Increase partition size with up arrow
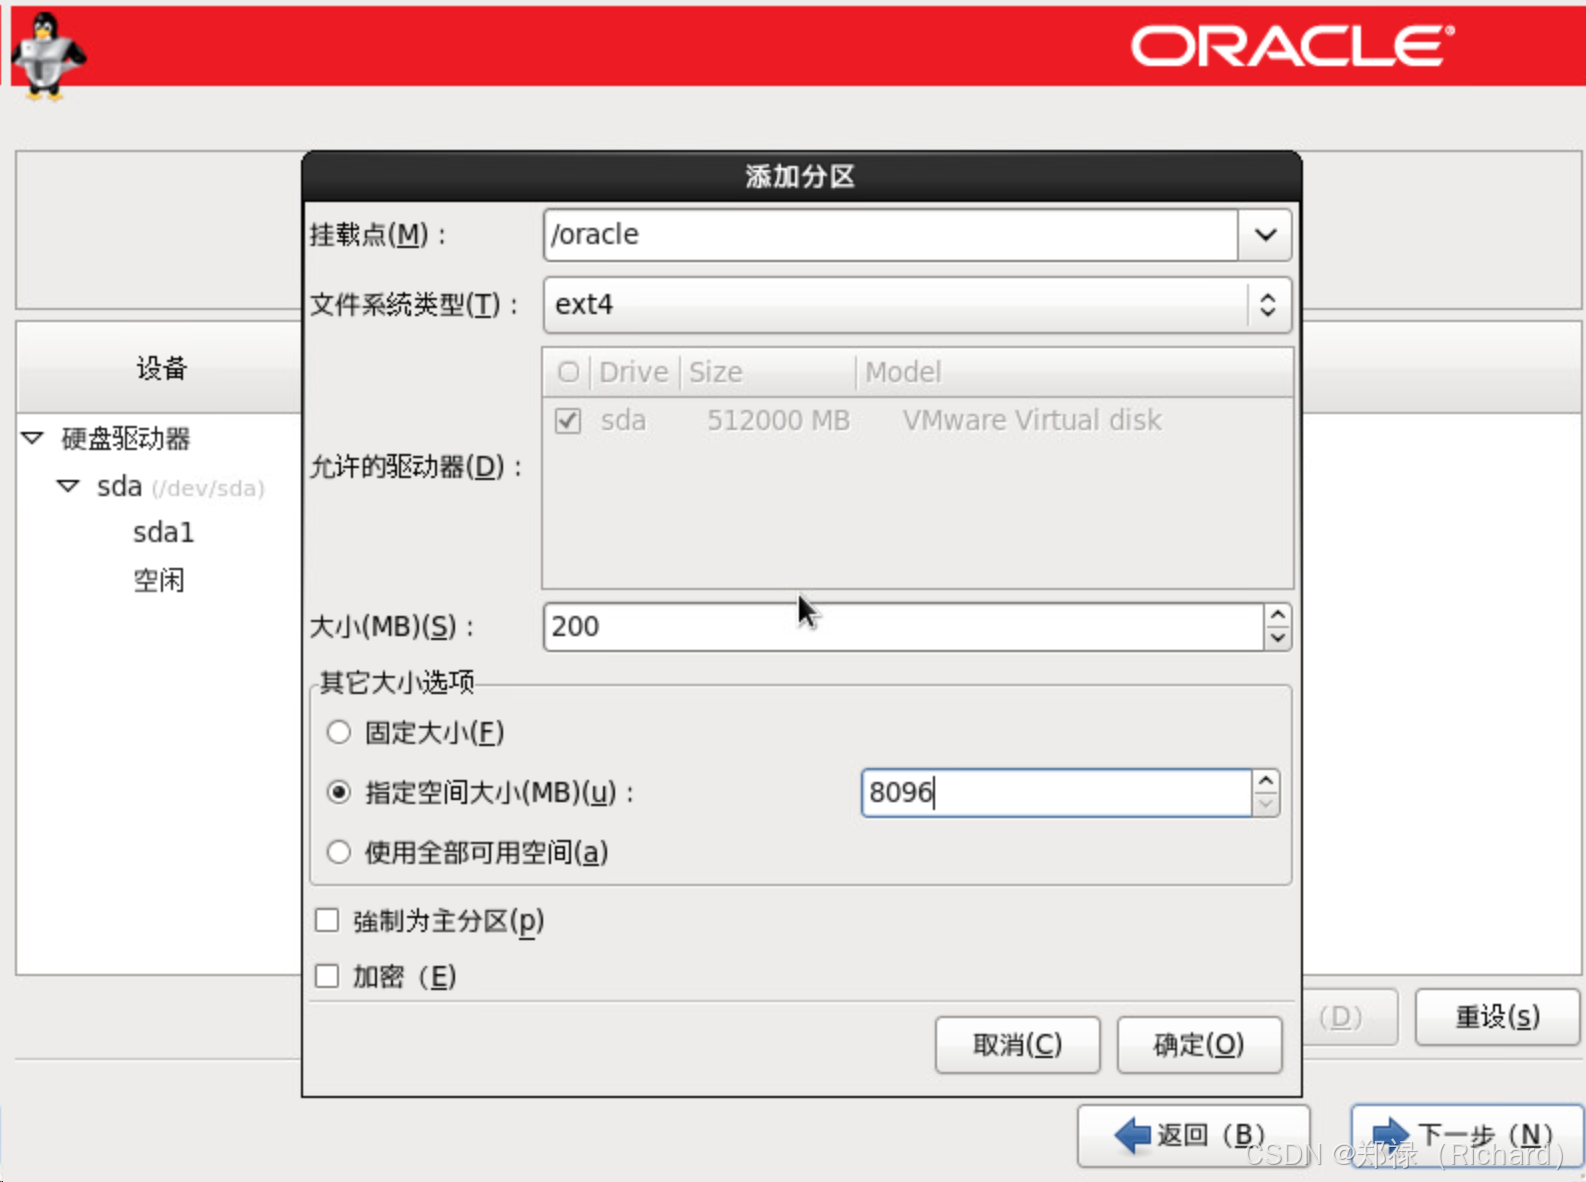Screen dimensions: 1586x1182 click(x=1277, y=615)
